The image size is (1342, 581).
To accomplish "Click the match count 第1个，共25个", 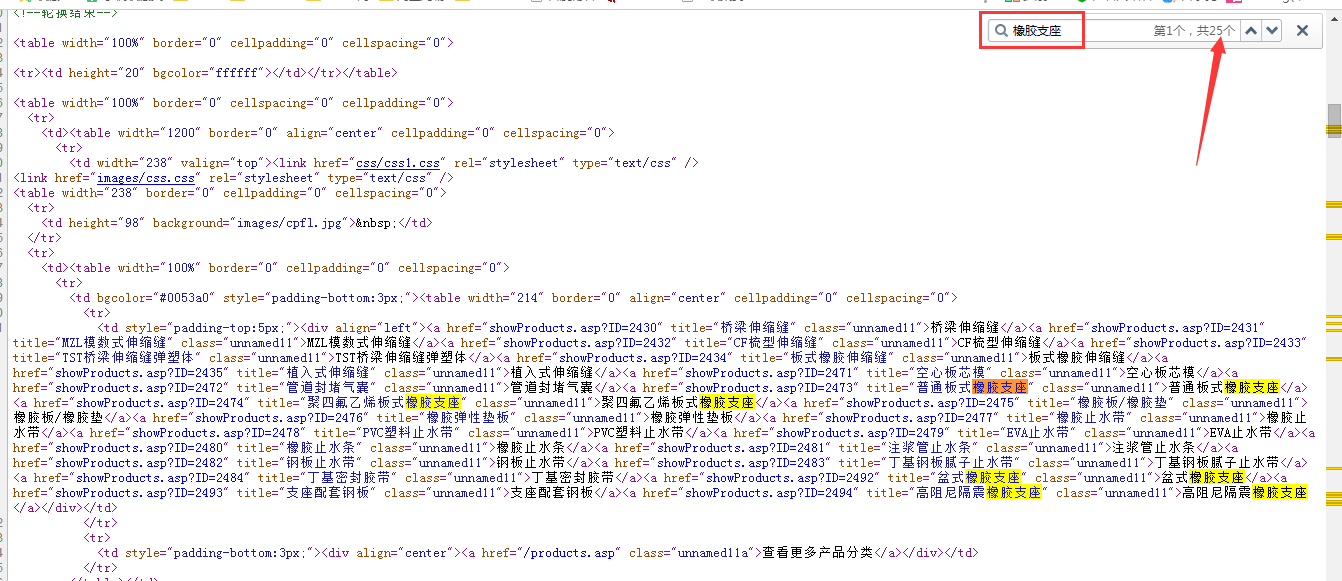I will click(1195, 31).
